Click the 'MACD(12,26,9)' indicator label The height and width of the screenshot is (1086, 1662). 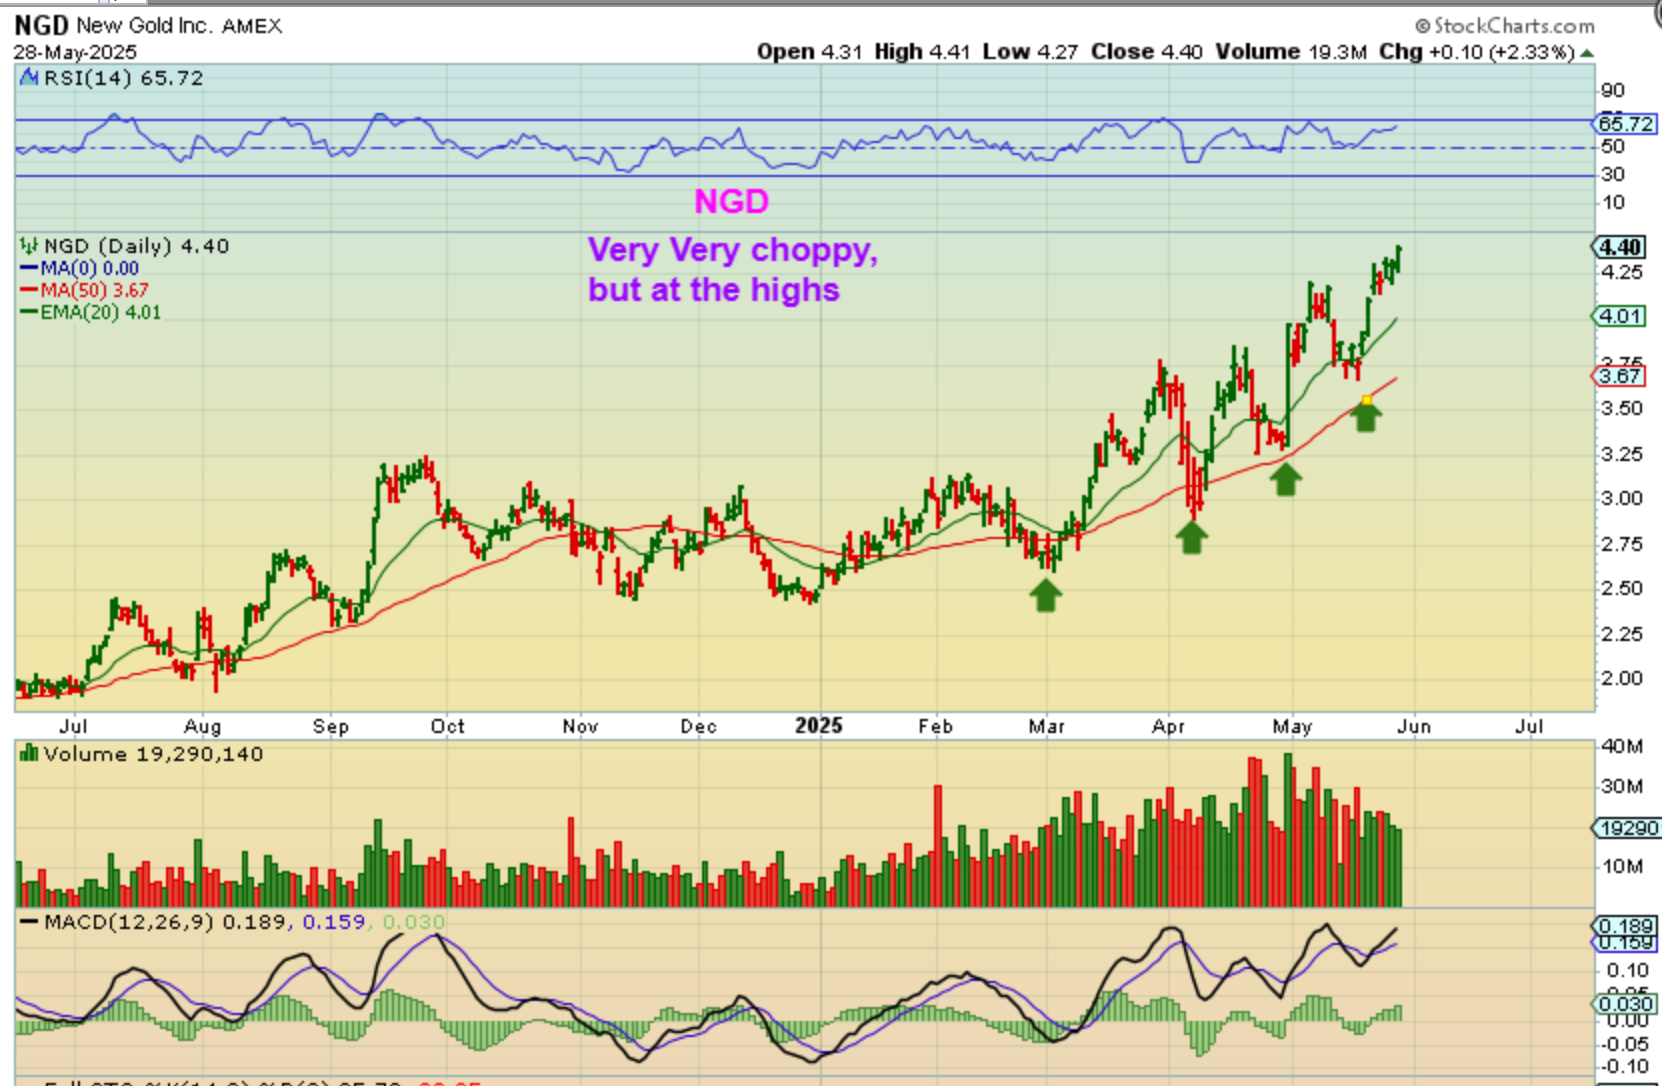pos(129,922)
